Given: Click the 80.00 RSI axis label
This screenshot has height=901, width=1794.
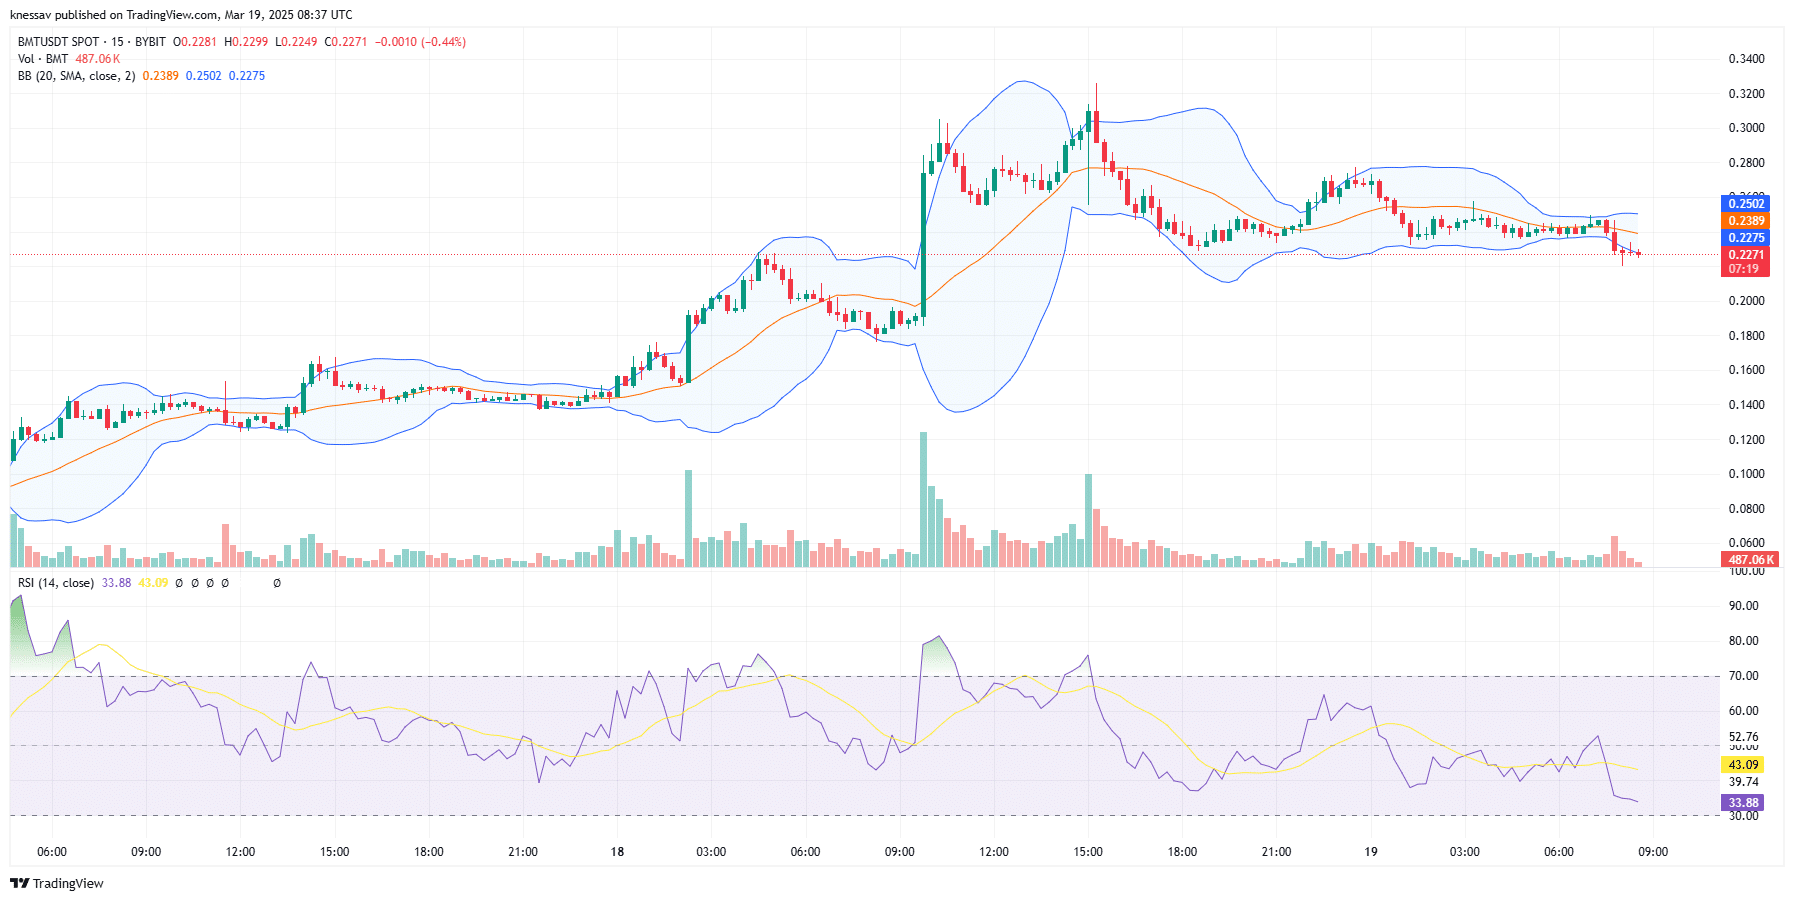Looking at the screenshot, I should pos(1743,641).
